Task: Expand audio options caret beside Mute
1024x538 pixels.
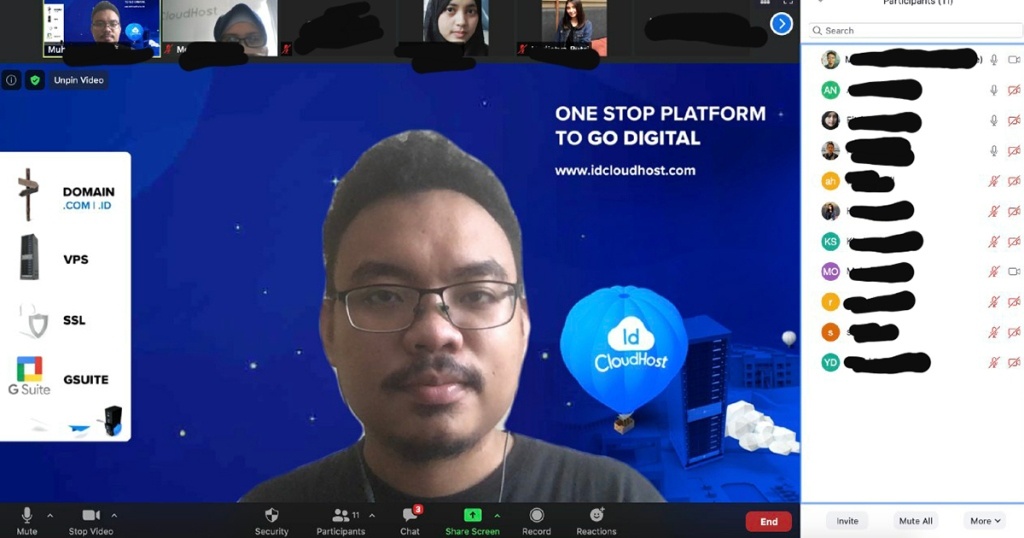Action: 50,516
